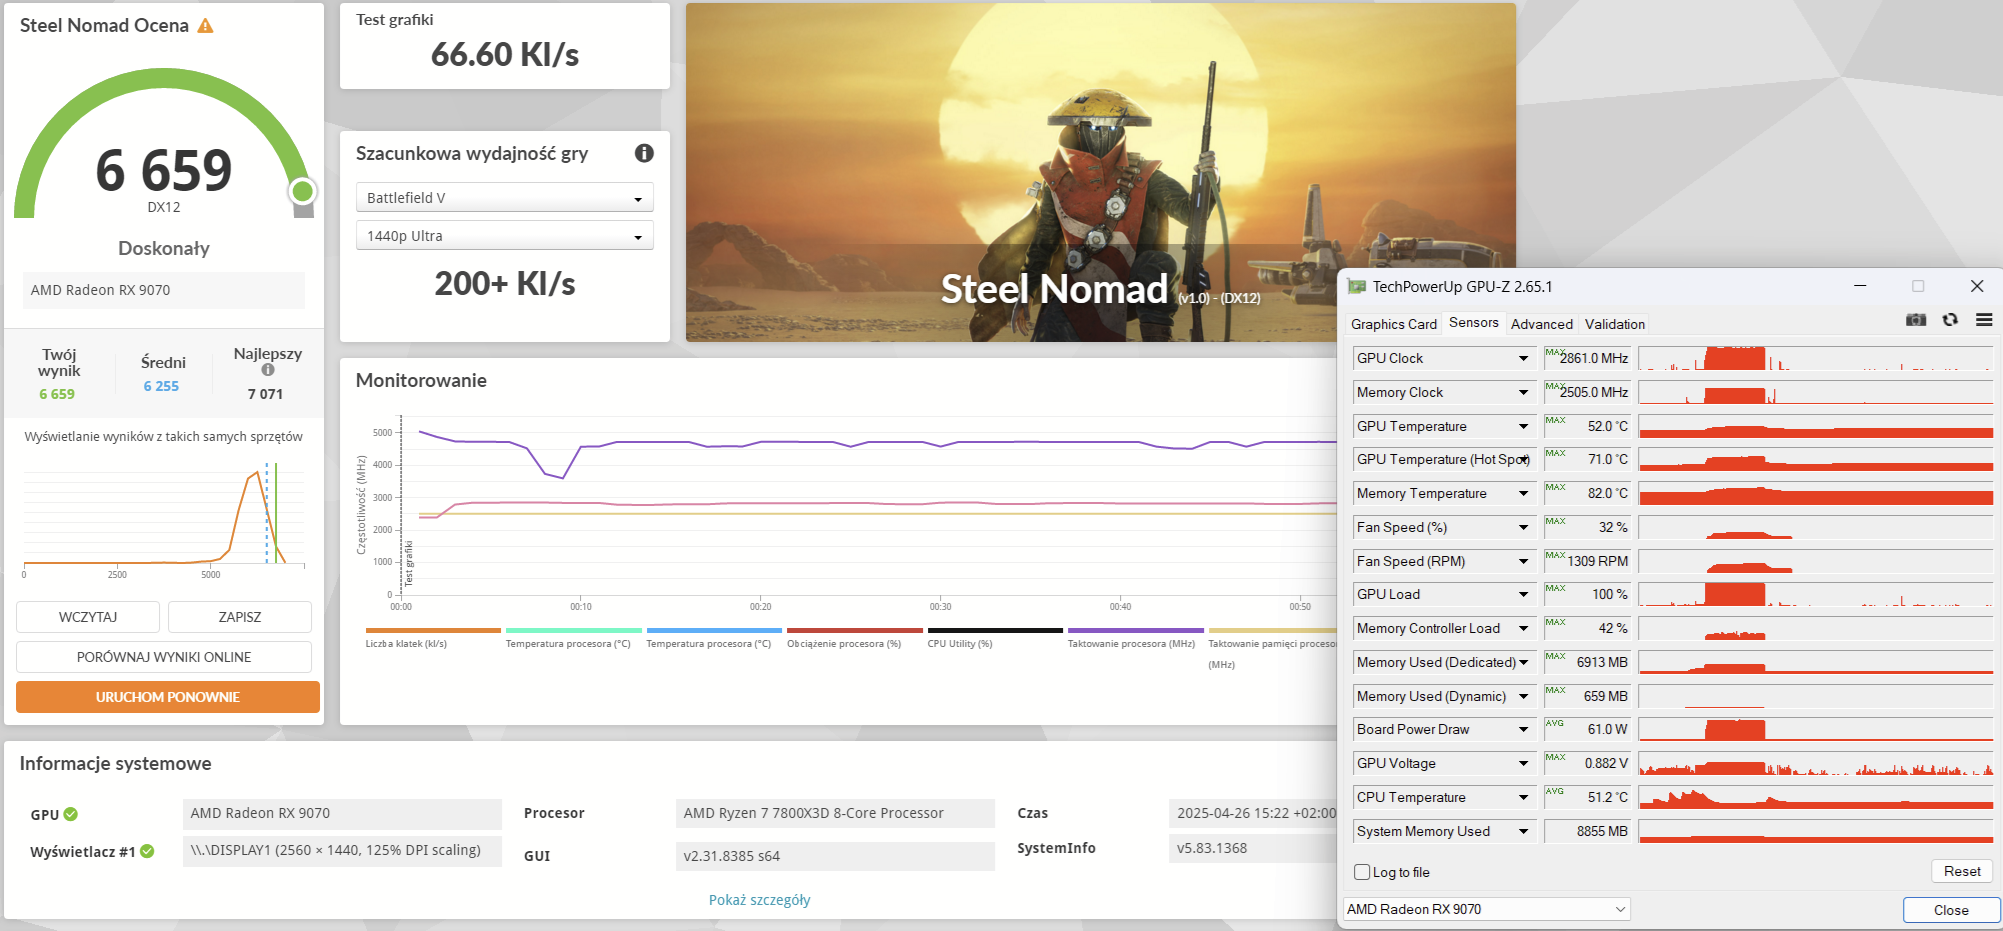
Task: Switch to the Graphics Card tab
Action: (1393, 324)
